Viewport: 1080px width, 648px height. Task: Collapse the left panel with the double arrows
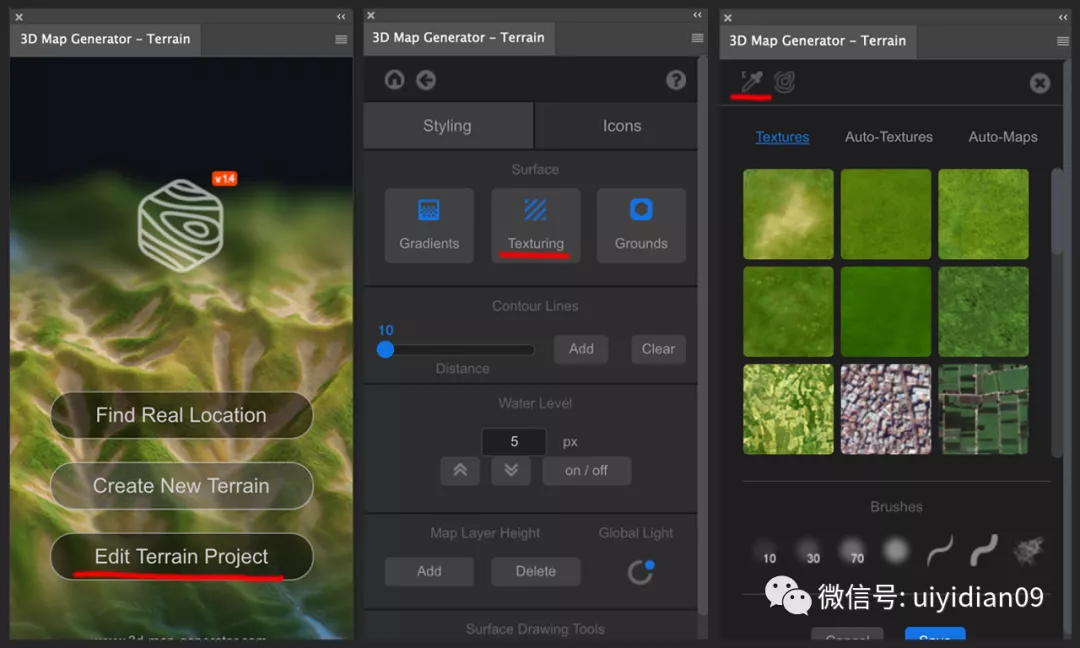(x=341, y=17)
